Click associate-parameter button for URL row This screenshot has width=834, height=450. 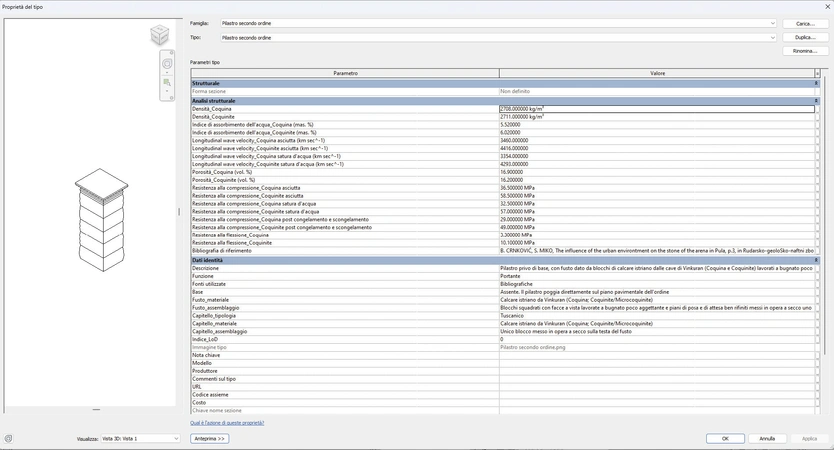point(817,387)
